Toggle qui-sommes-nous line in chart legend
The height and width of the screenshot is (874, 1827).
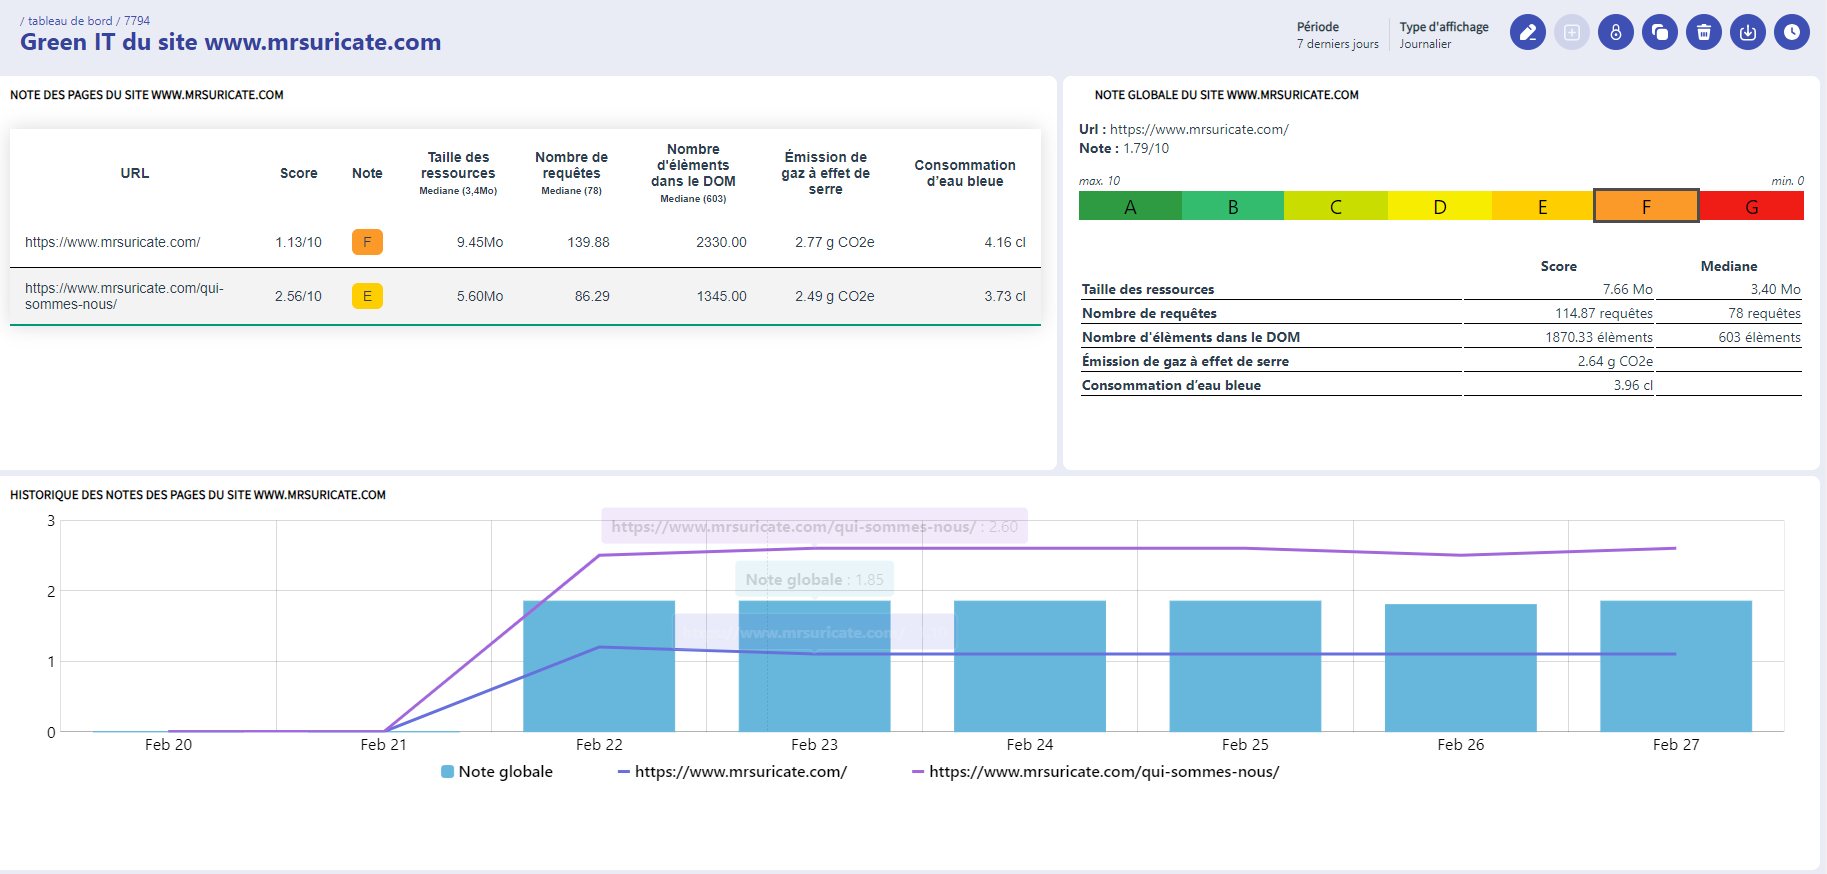(x=1095, y=772)
